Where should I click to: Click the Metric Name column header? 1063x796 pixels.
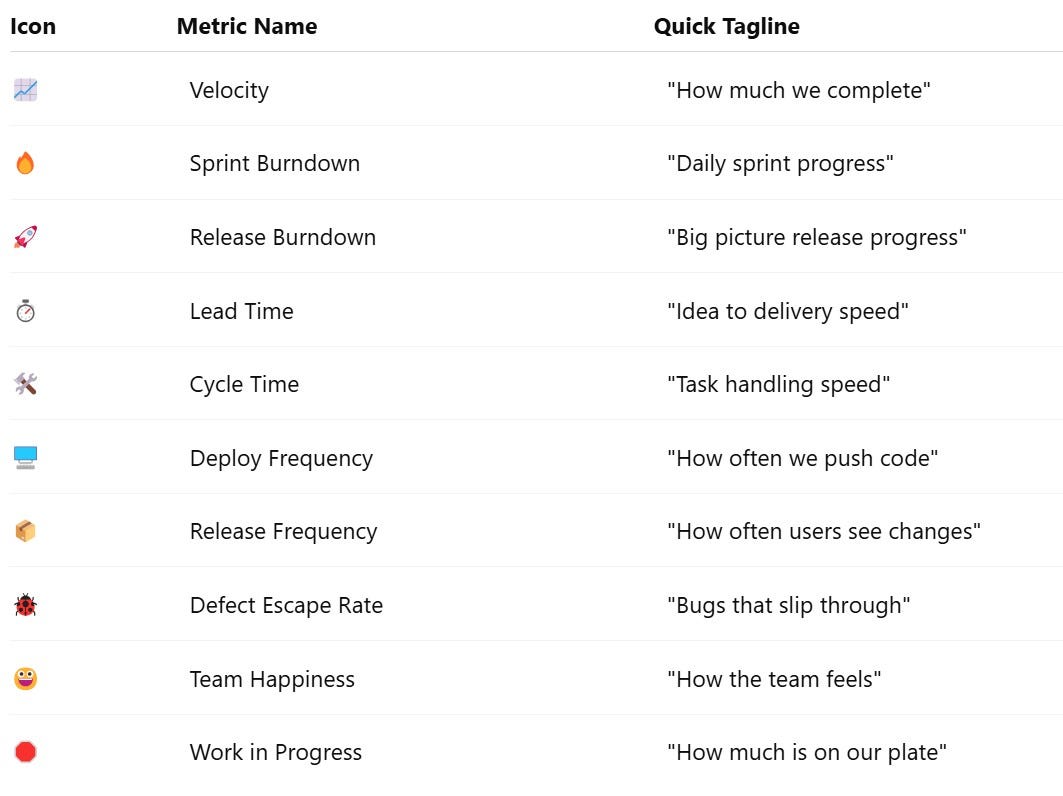click(x=247, y=26)
